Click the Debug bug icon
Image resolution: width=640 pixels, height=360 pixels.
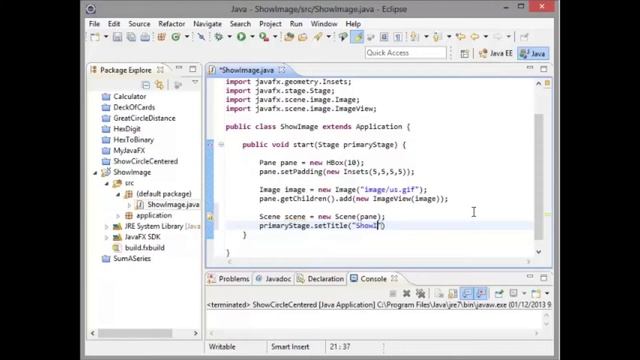tap(219, 37)
